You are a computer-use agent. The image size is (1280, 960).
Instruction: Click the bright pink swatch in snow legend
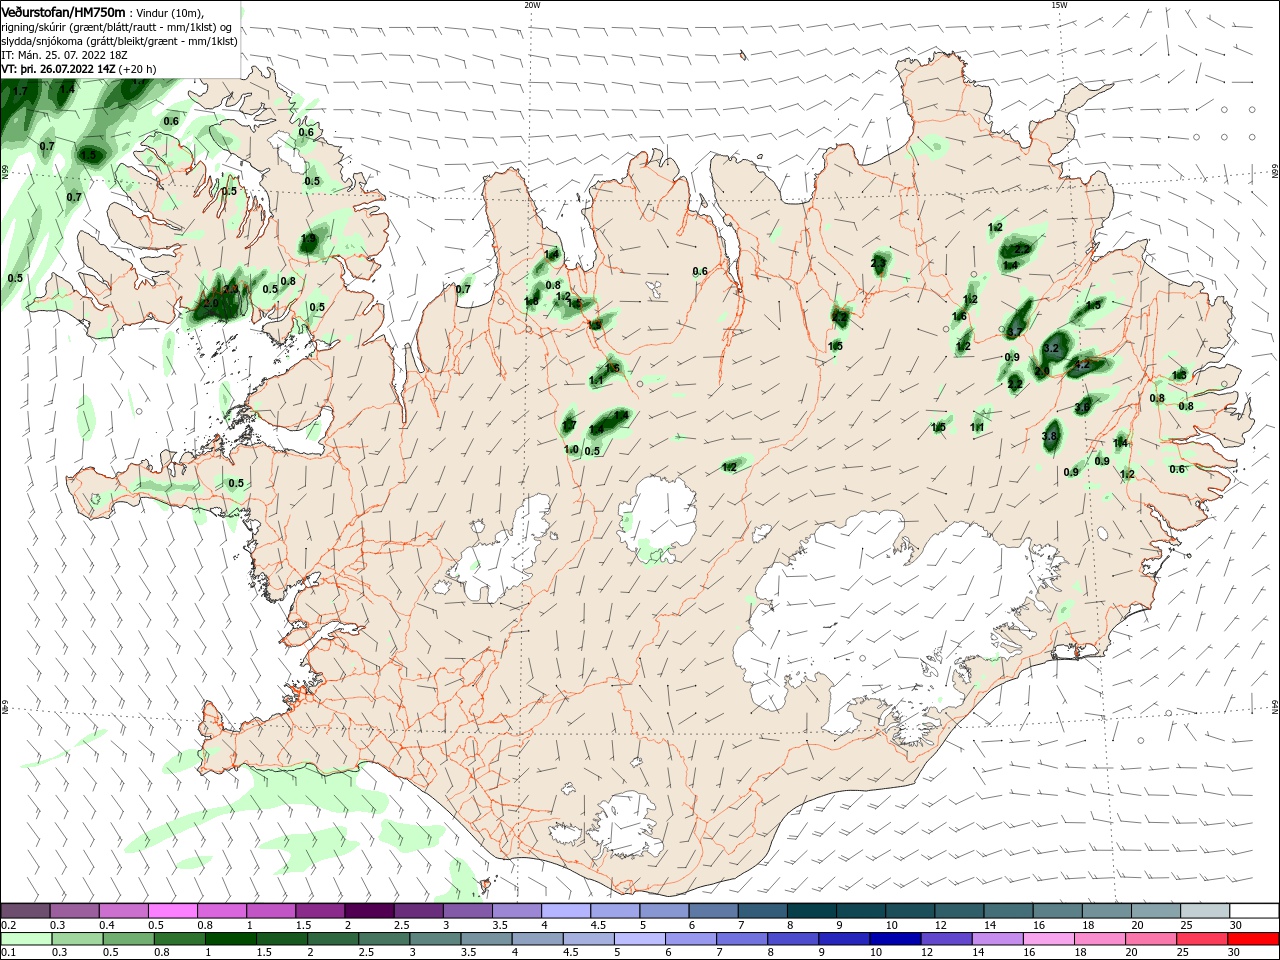pyautogui.click(x=172, y=911)
